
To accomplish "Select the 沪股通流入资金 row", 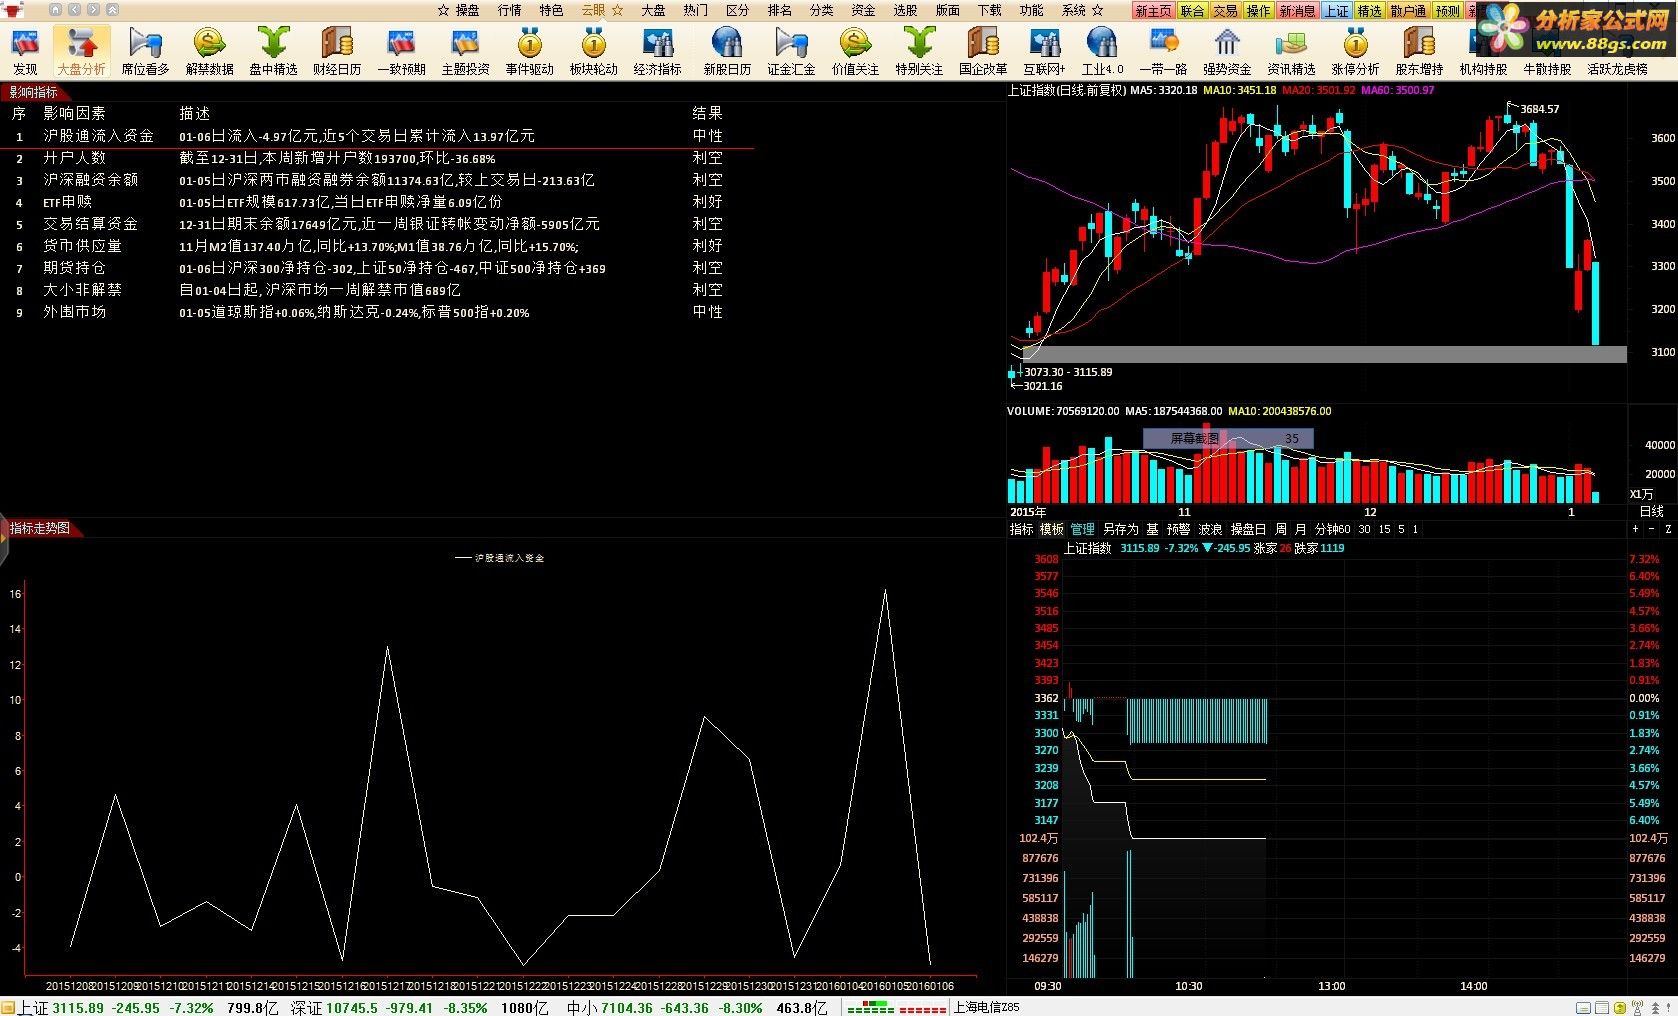I will (x=376, y=136).
